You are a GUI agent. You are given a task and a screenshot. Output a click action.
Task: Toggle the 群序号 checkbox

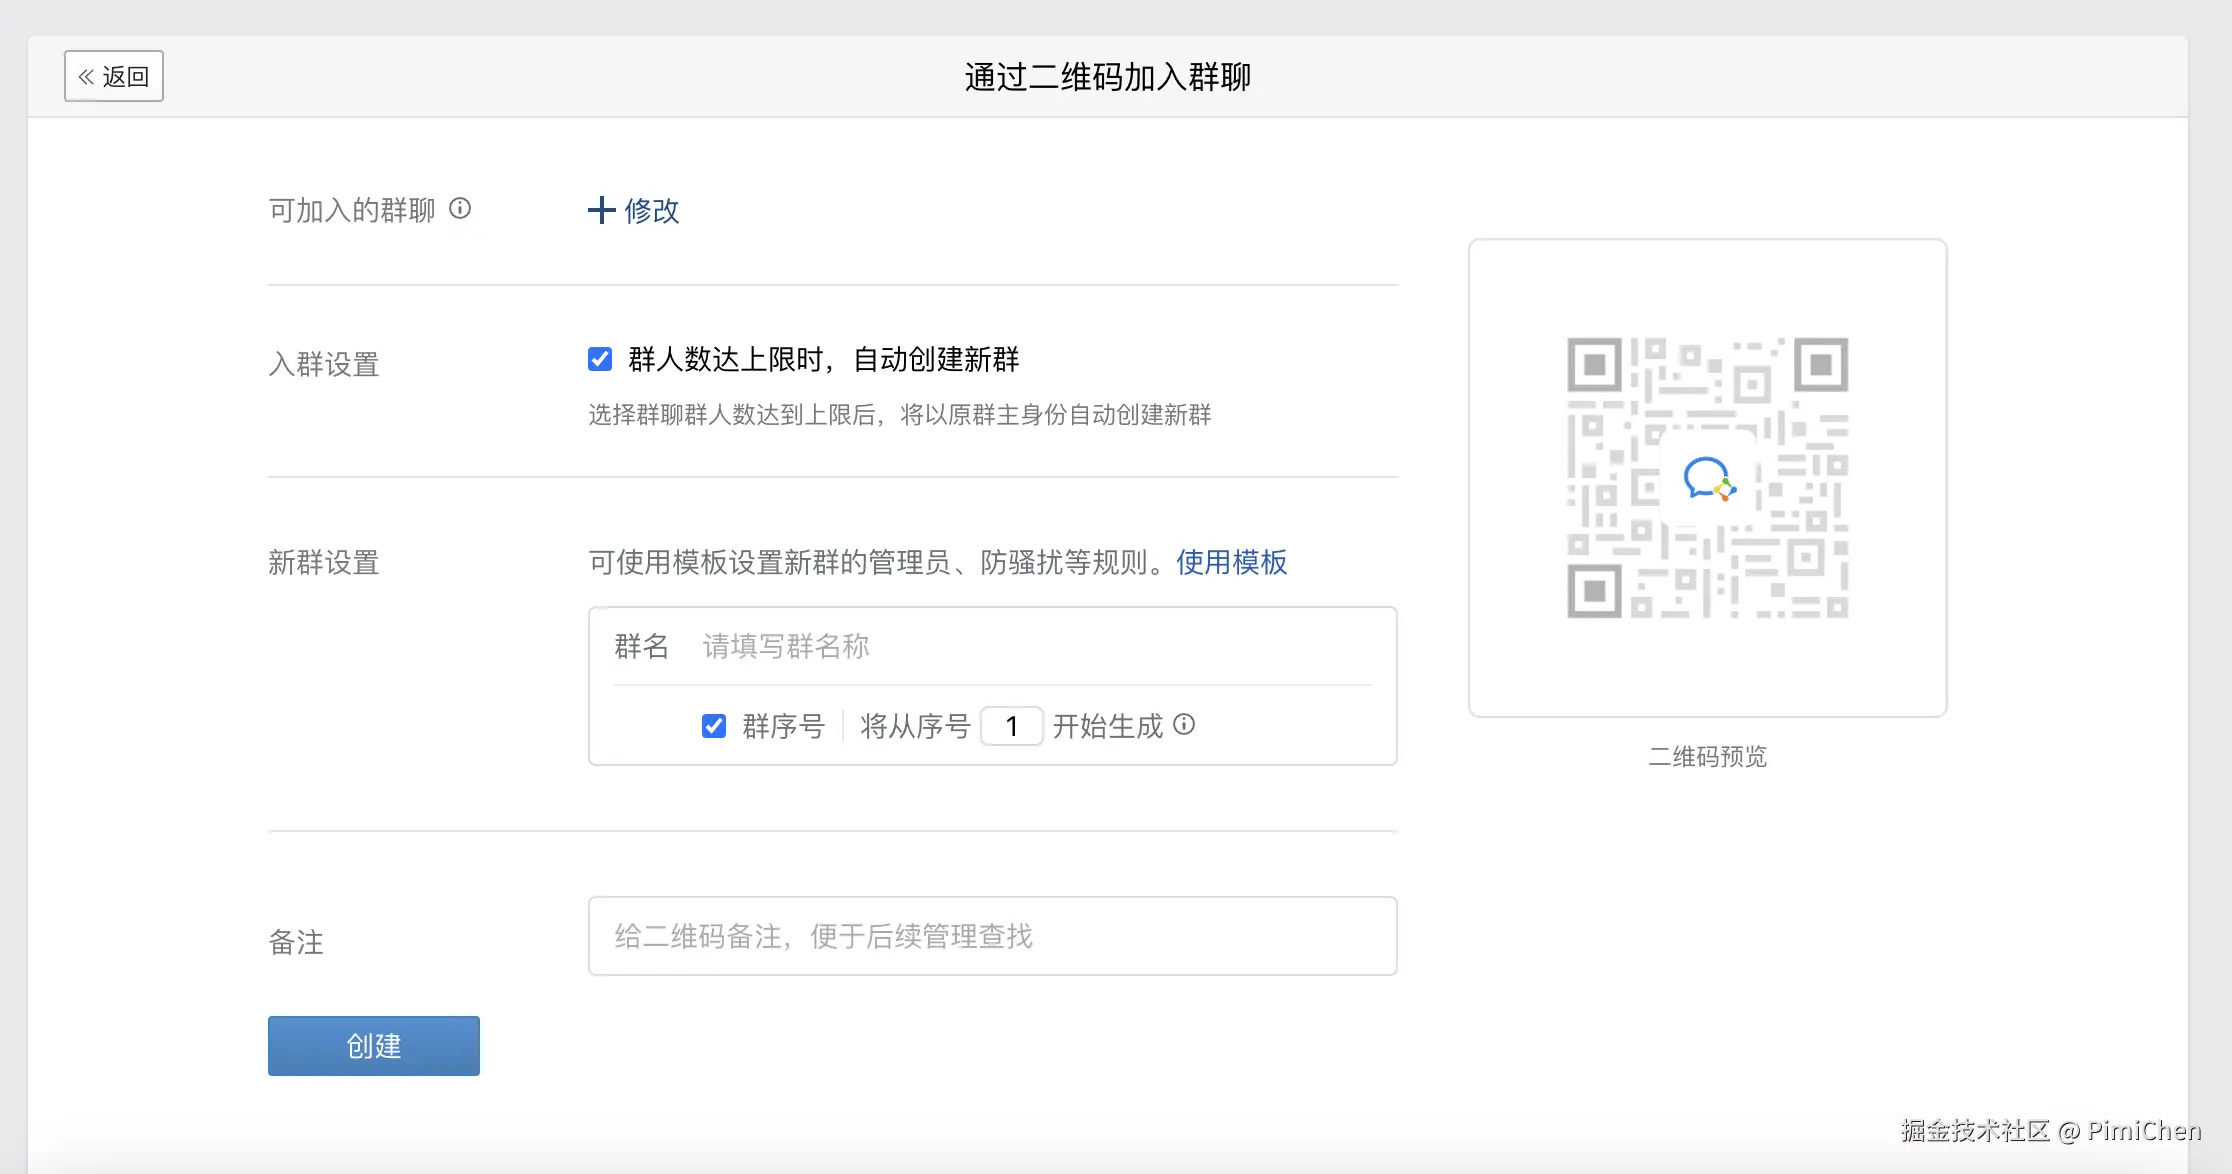714,726
